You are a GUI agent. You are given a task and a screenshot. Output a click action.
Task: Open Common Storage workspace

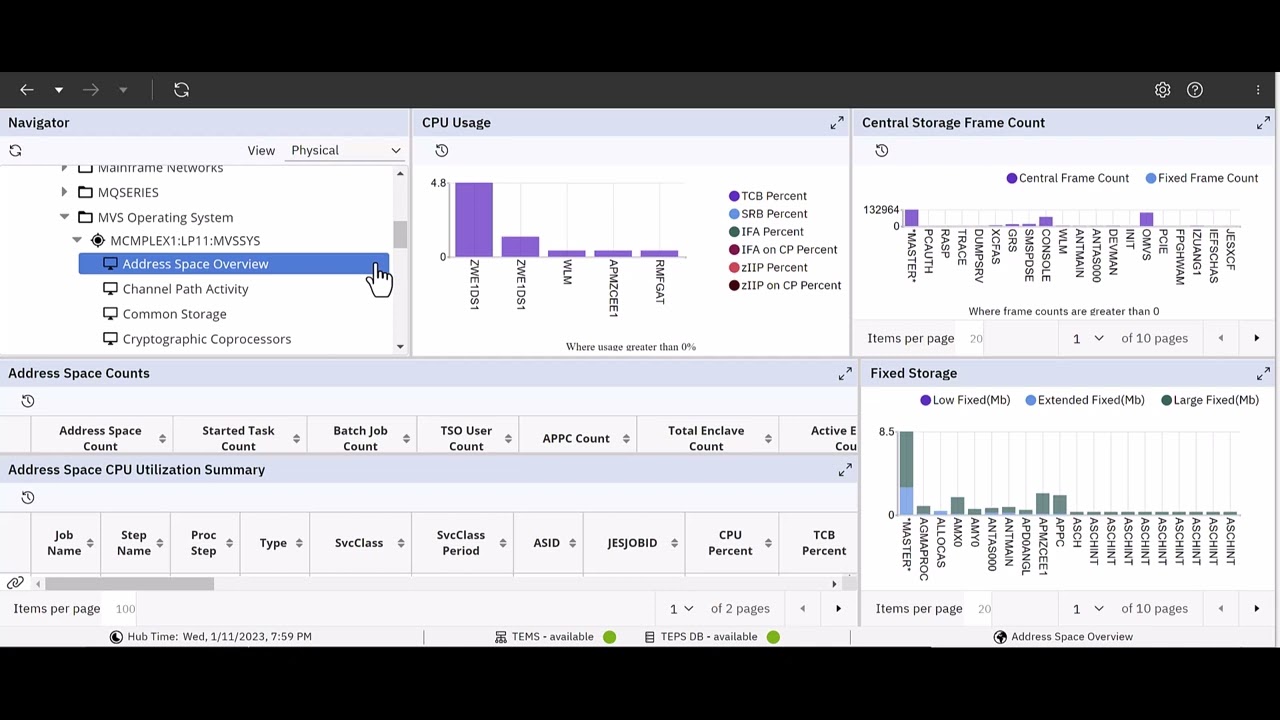(174, 314)
